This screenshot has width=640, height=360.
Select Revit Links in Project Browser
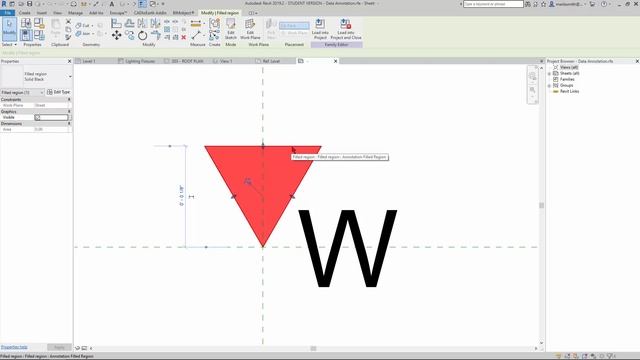[x=569, y=91]
